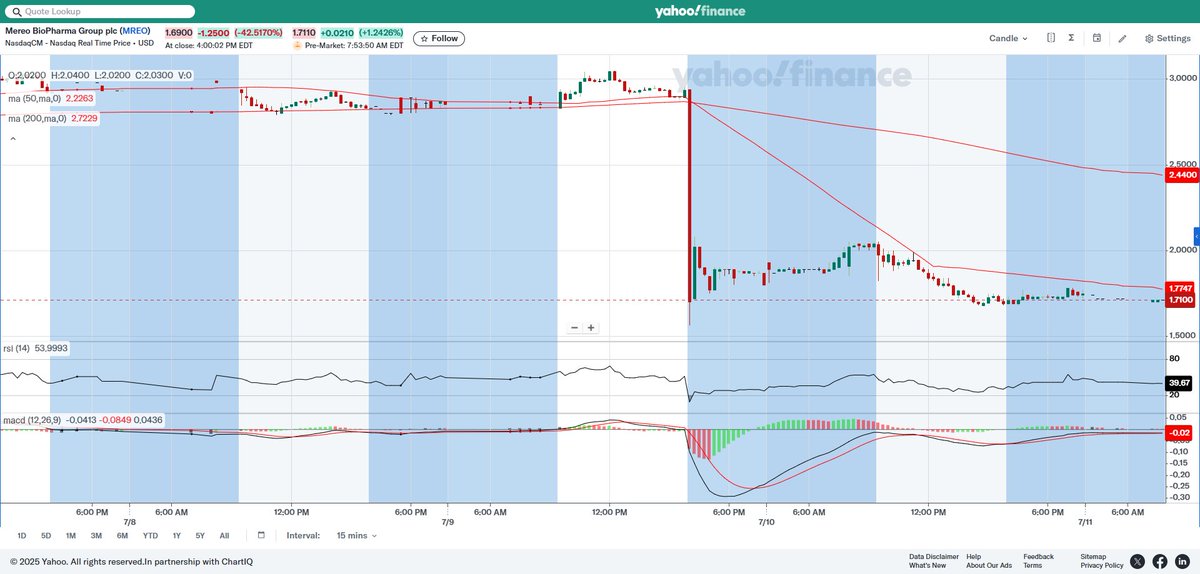Image resolution: width=1200 pixels, height=574 pixels.
Task: Select the 3M range
Action: click(96, 536)
